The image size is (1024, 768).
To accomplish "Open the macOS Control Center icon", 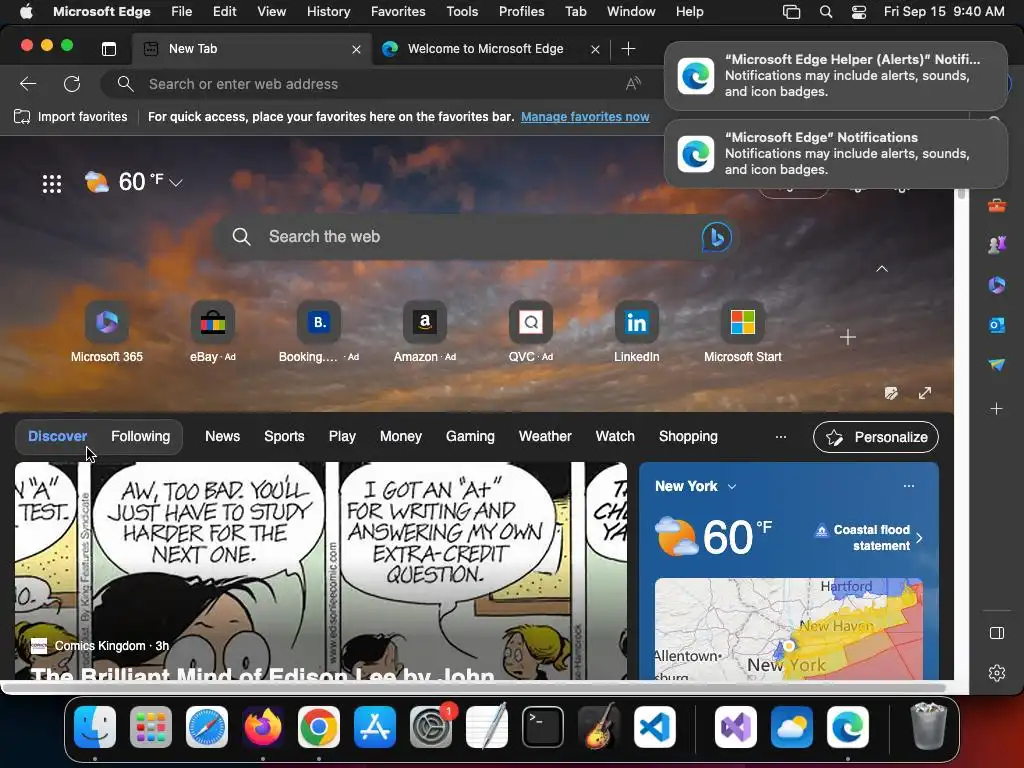I will point(859,12).
